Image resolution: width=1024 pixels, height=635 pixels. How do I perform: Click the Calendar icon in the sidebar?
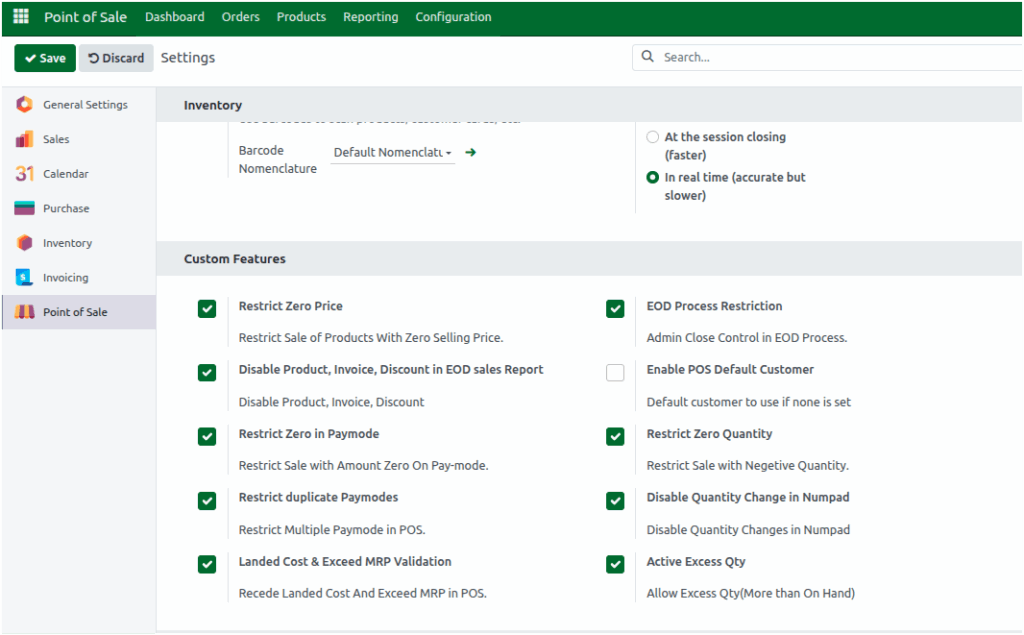click(22, 173)
